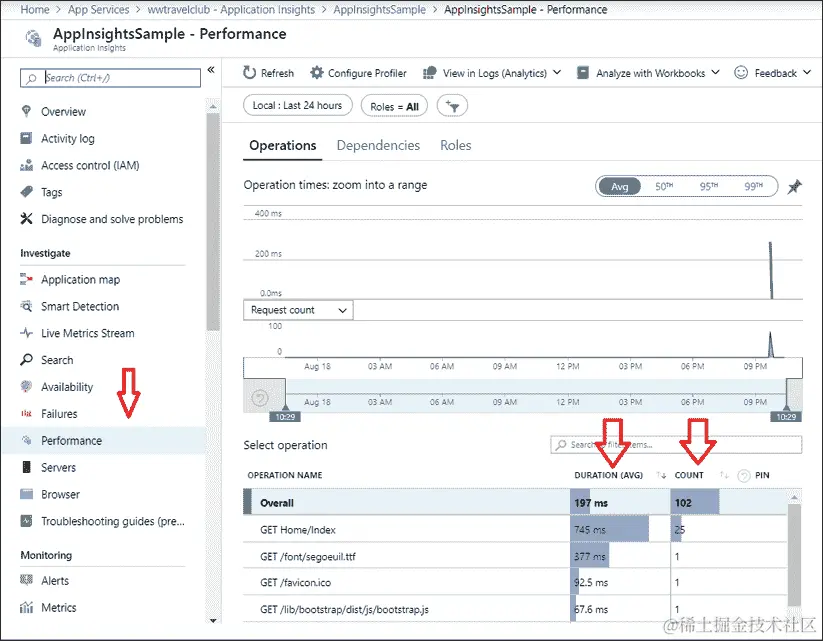Click the Refresh icon in the toolbar

pyautogui.click(x=249, y=72)
